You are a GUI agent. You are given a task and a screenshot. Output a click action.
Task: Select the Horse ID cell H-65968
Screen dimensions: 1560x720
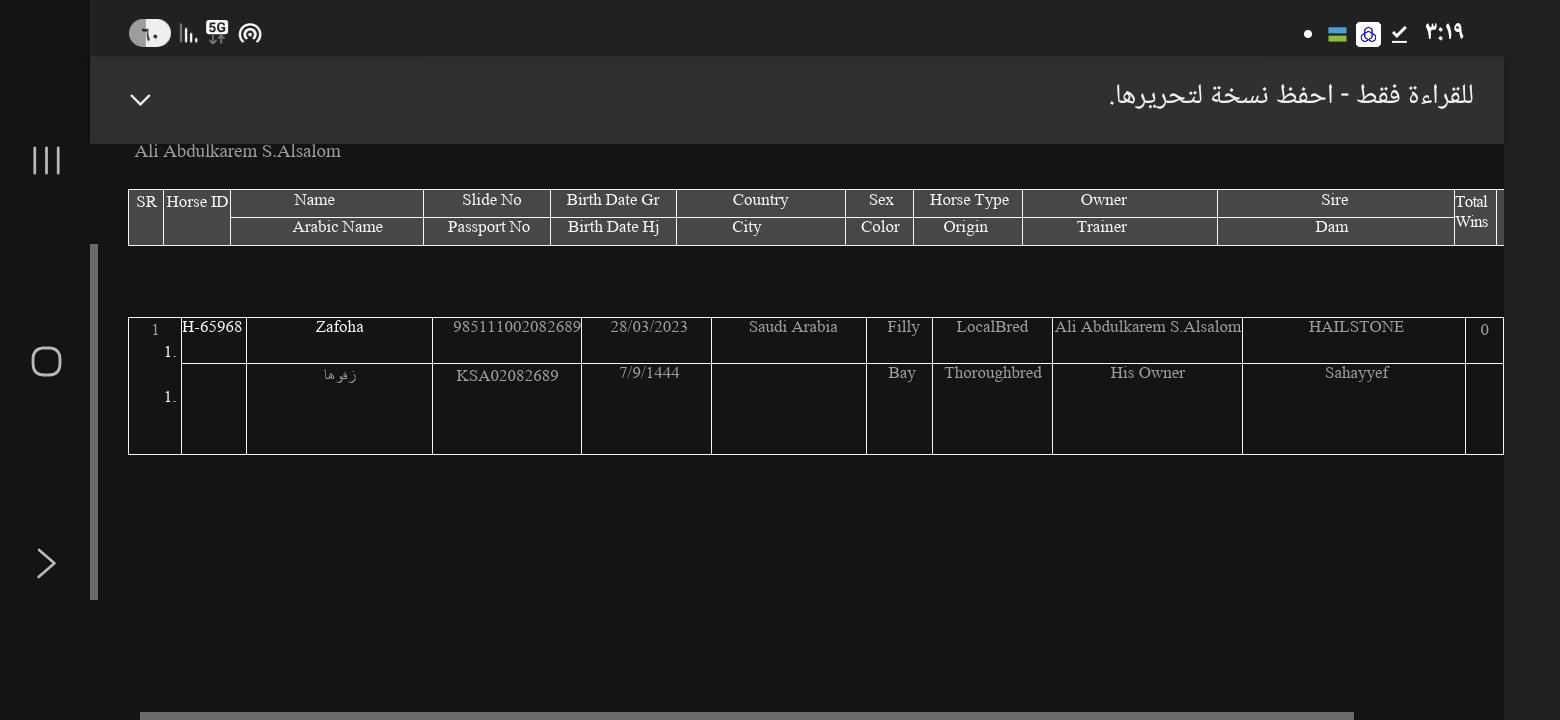pyautogui.click(x=212, y=328)
